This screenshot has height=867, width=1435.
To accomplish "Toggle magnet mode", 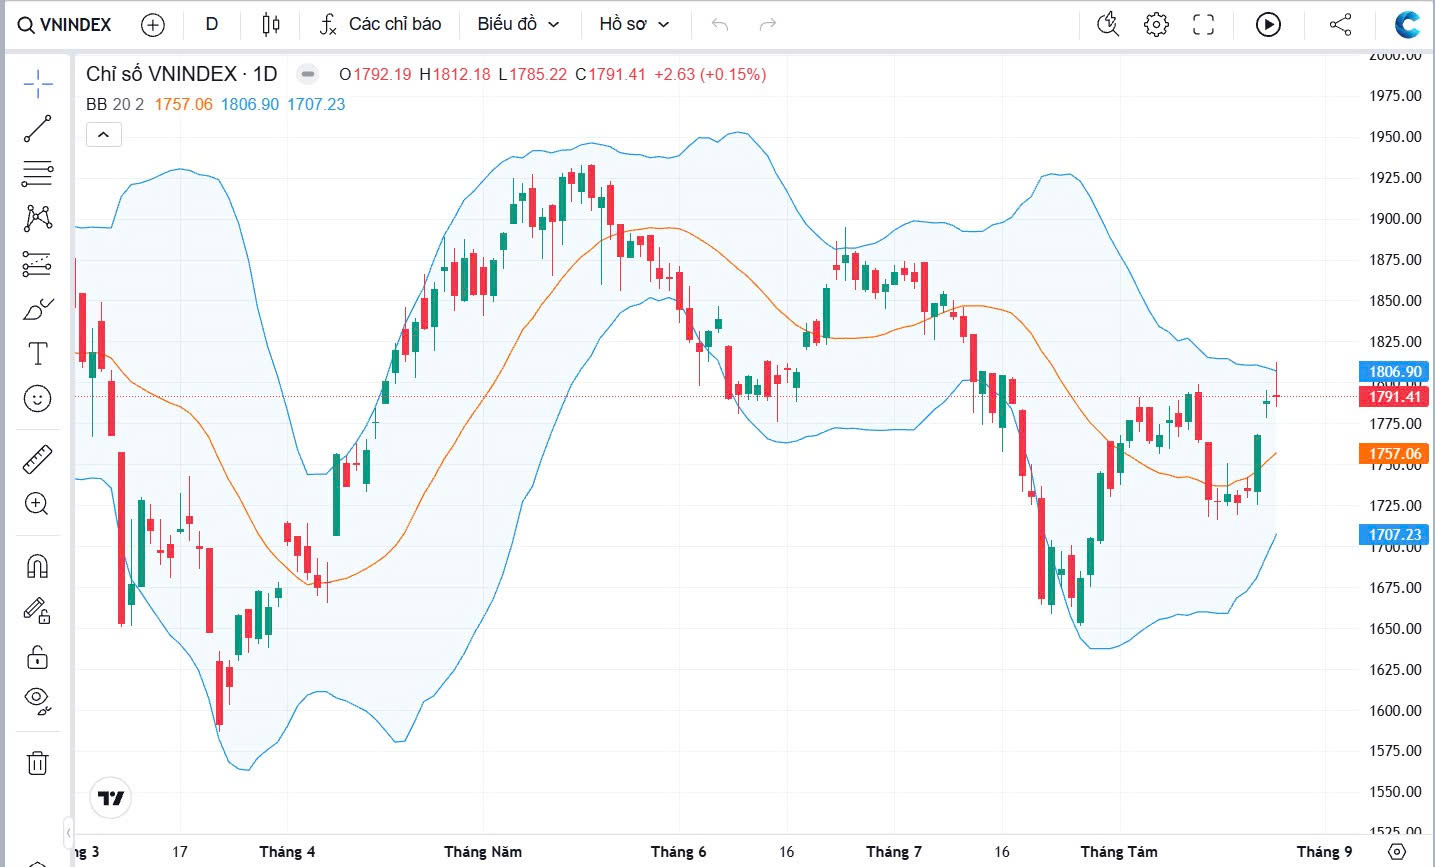I will (37, 566).
